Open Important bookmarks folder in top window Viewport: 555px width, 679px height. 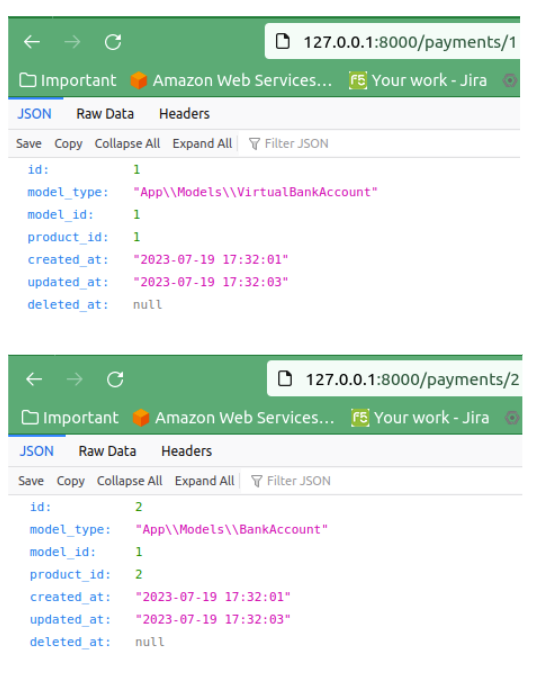pos(68,81)
